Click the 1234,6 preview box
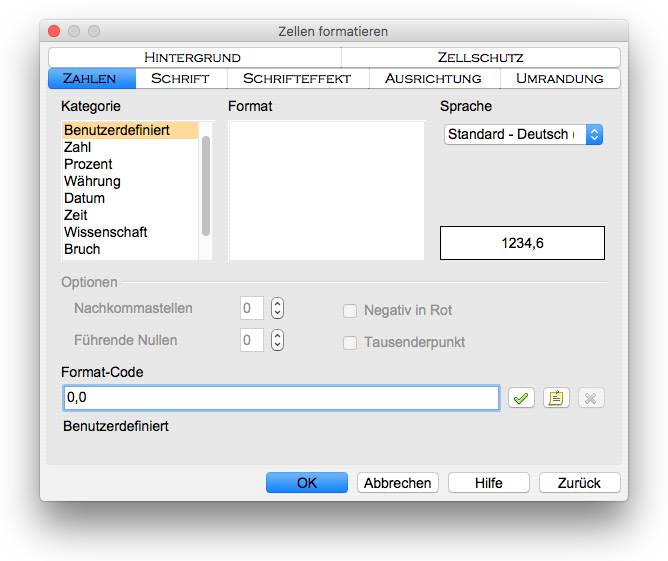 click(522, 243)
